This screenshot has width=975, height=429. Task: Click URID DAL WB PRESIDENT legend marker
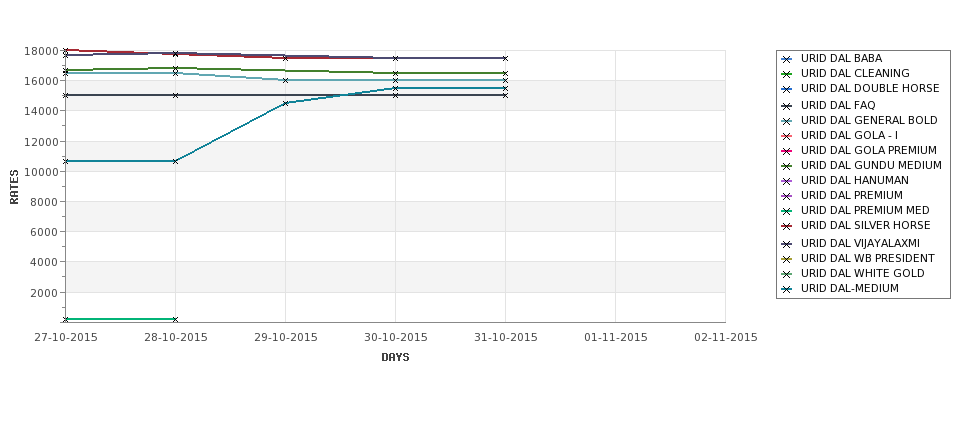click(787, 259)
